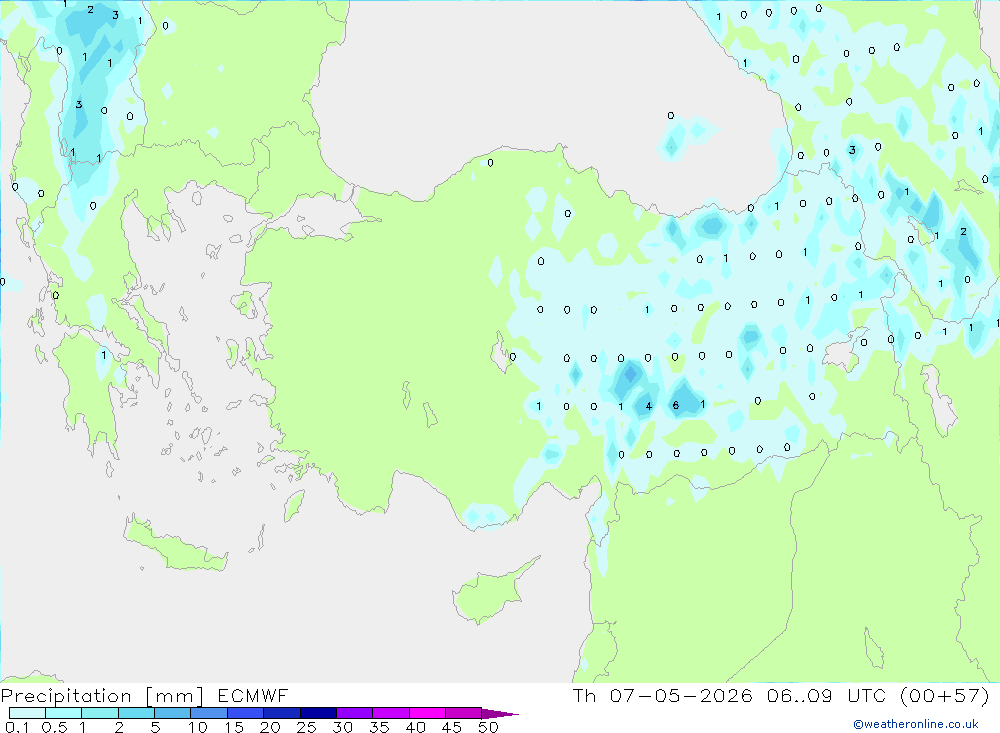Click the legend label '20'

(x=270, y=727)
